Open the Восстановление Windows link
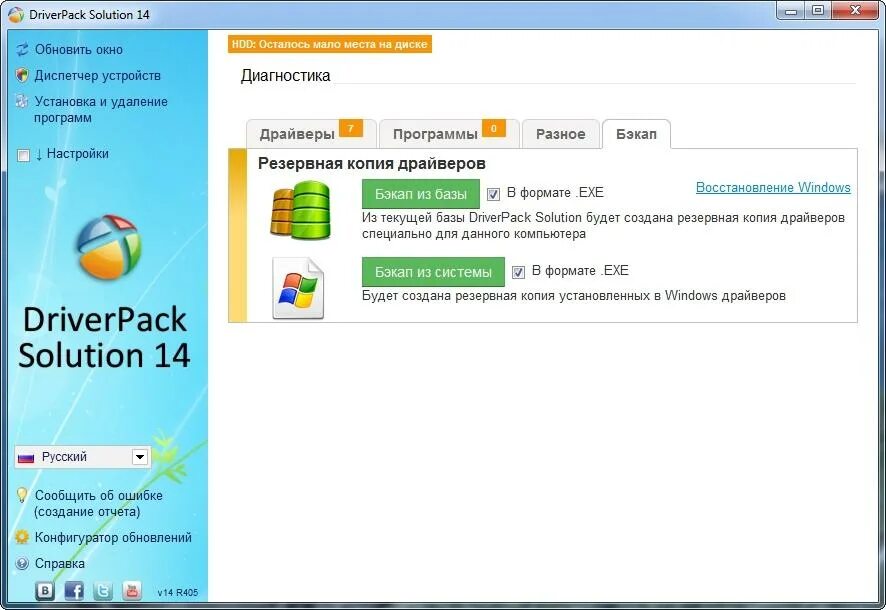886x610 pixels. pyautogui.click(x=773, y=188)
